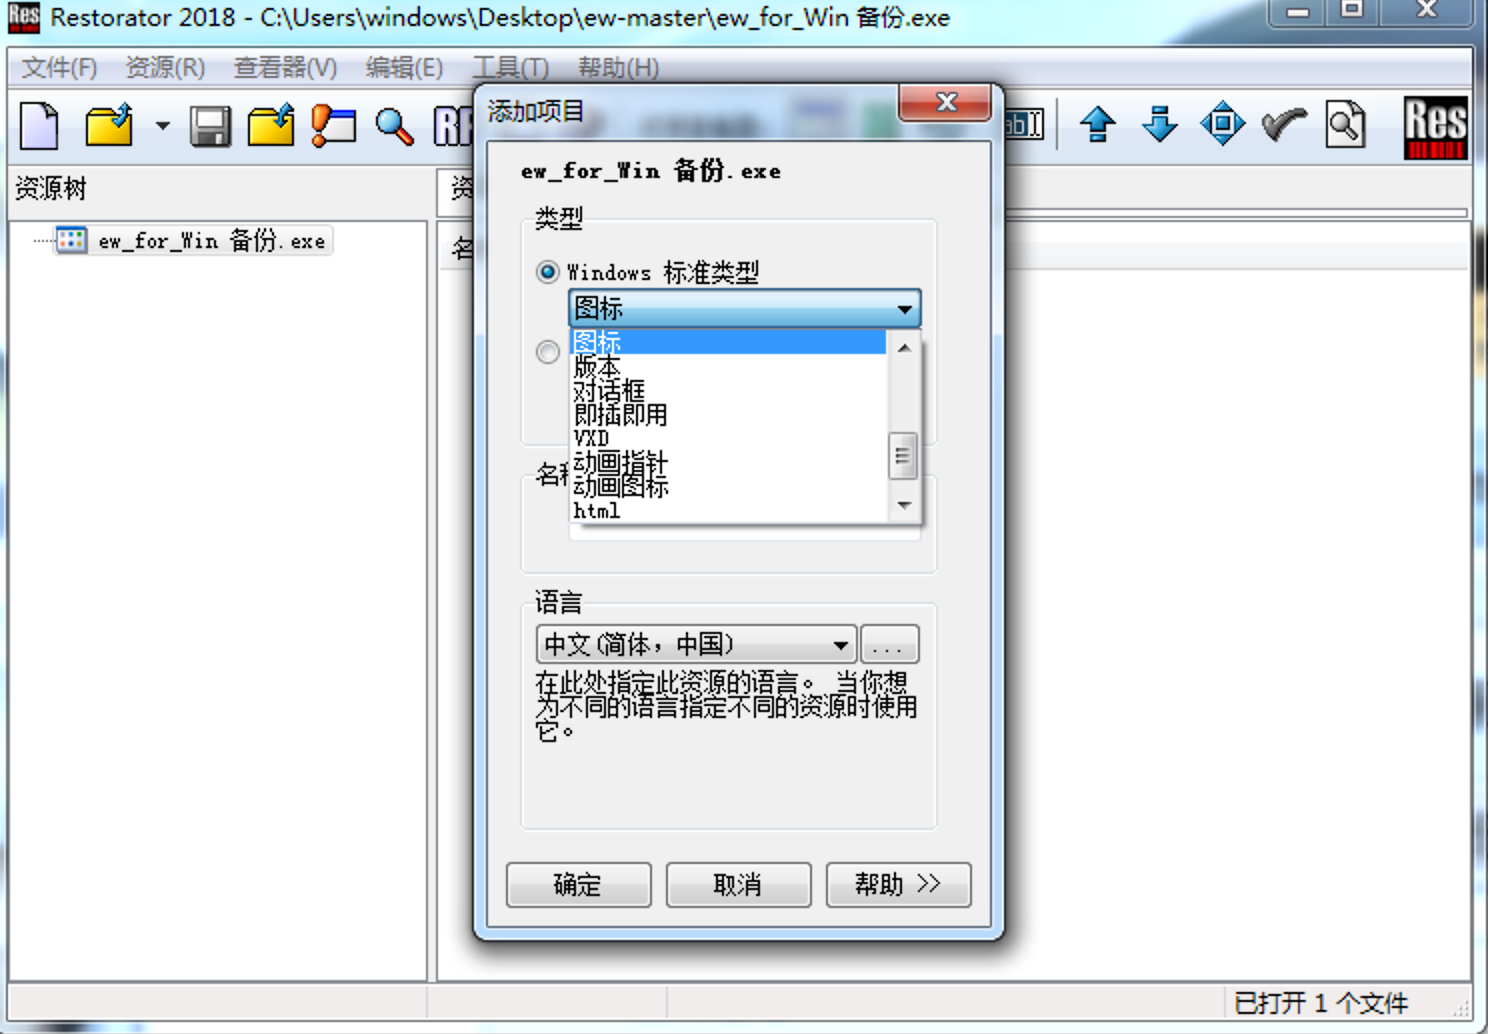Image resolution: width=1488 pixels, height=1034 pixels.
Task: Click the blue four-way target icon
Action: pyautogui.click(x=1222, y=125)
